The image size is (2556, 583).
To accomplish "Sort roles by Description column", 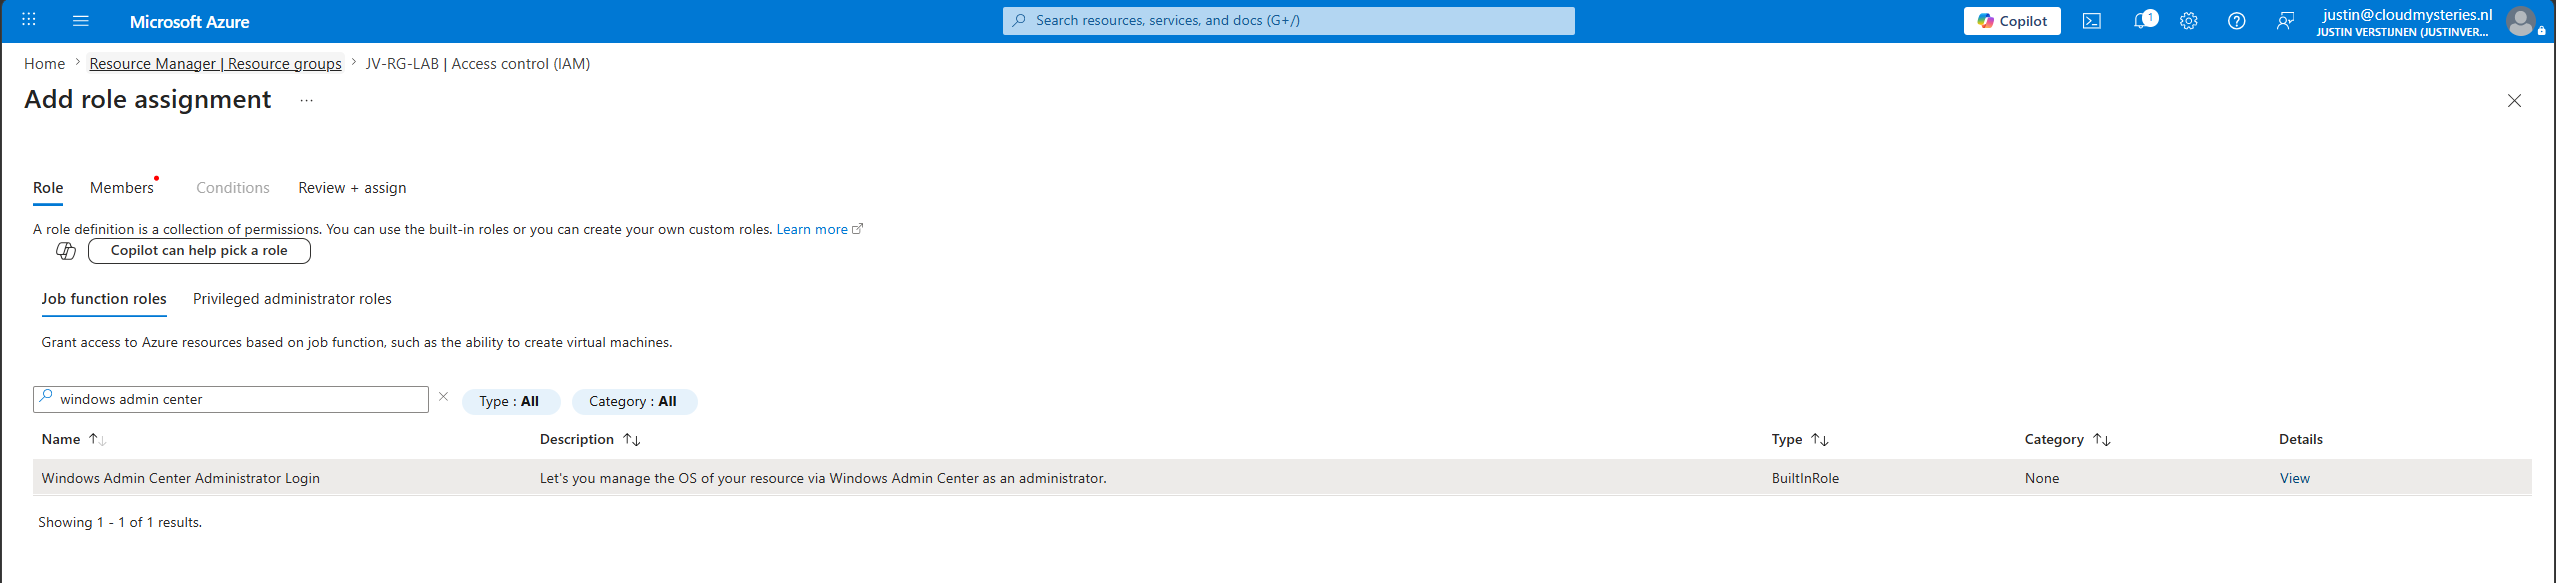I will coord(590,439).
